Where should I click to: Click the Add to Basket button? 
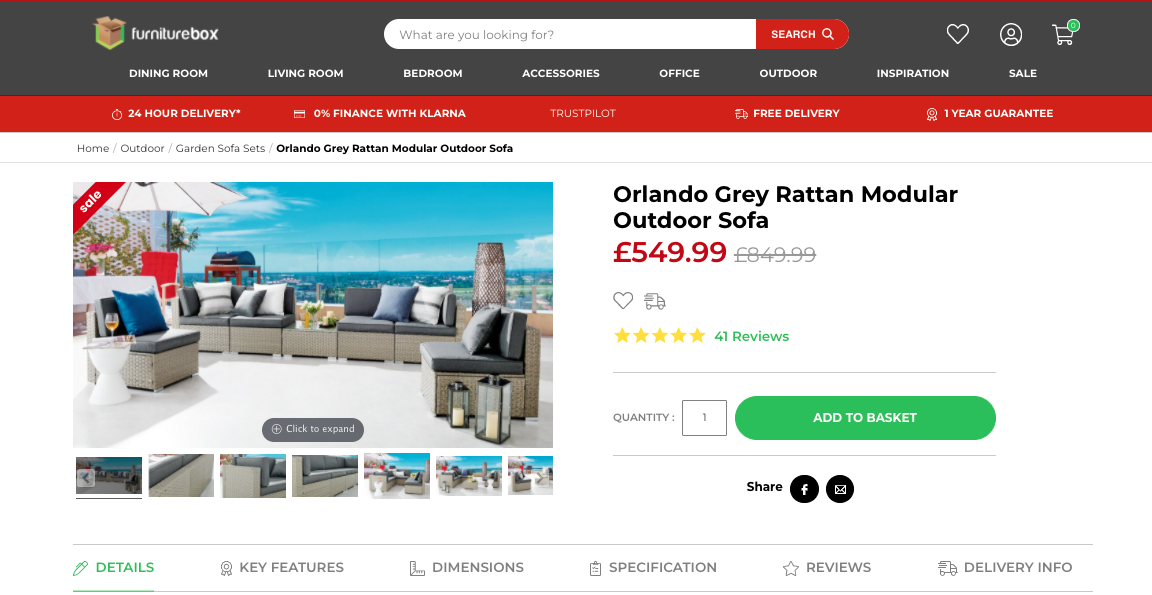click(865, 418)
